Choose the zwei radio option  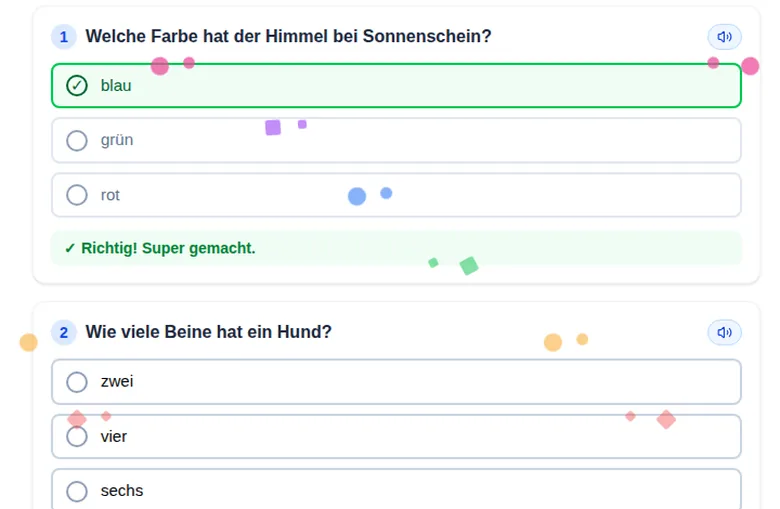point(77,382)
